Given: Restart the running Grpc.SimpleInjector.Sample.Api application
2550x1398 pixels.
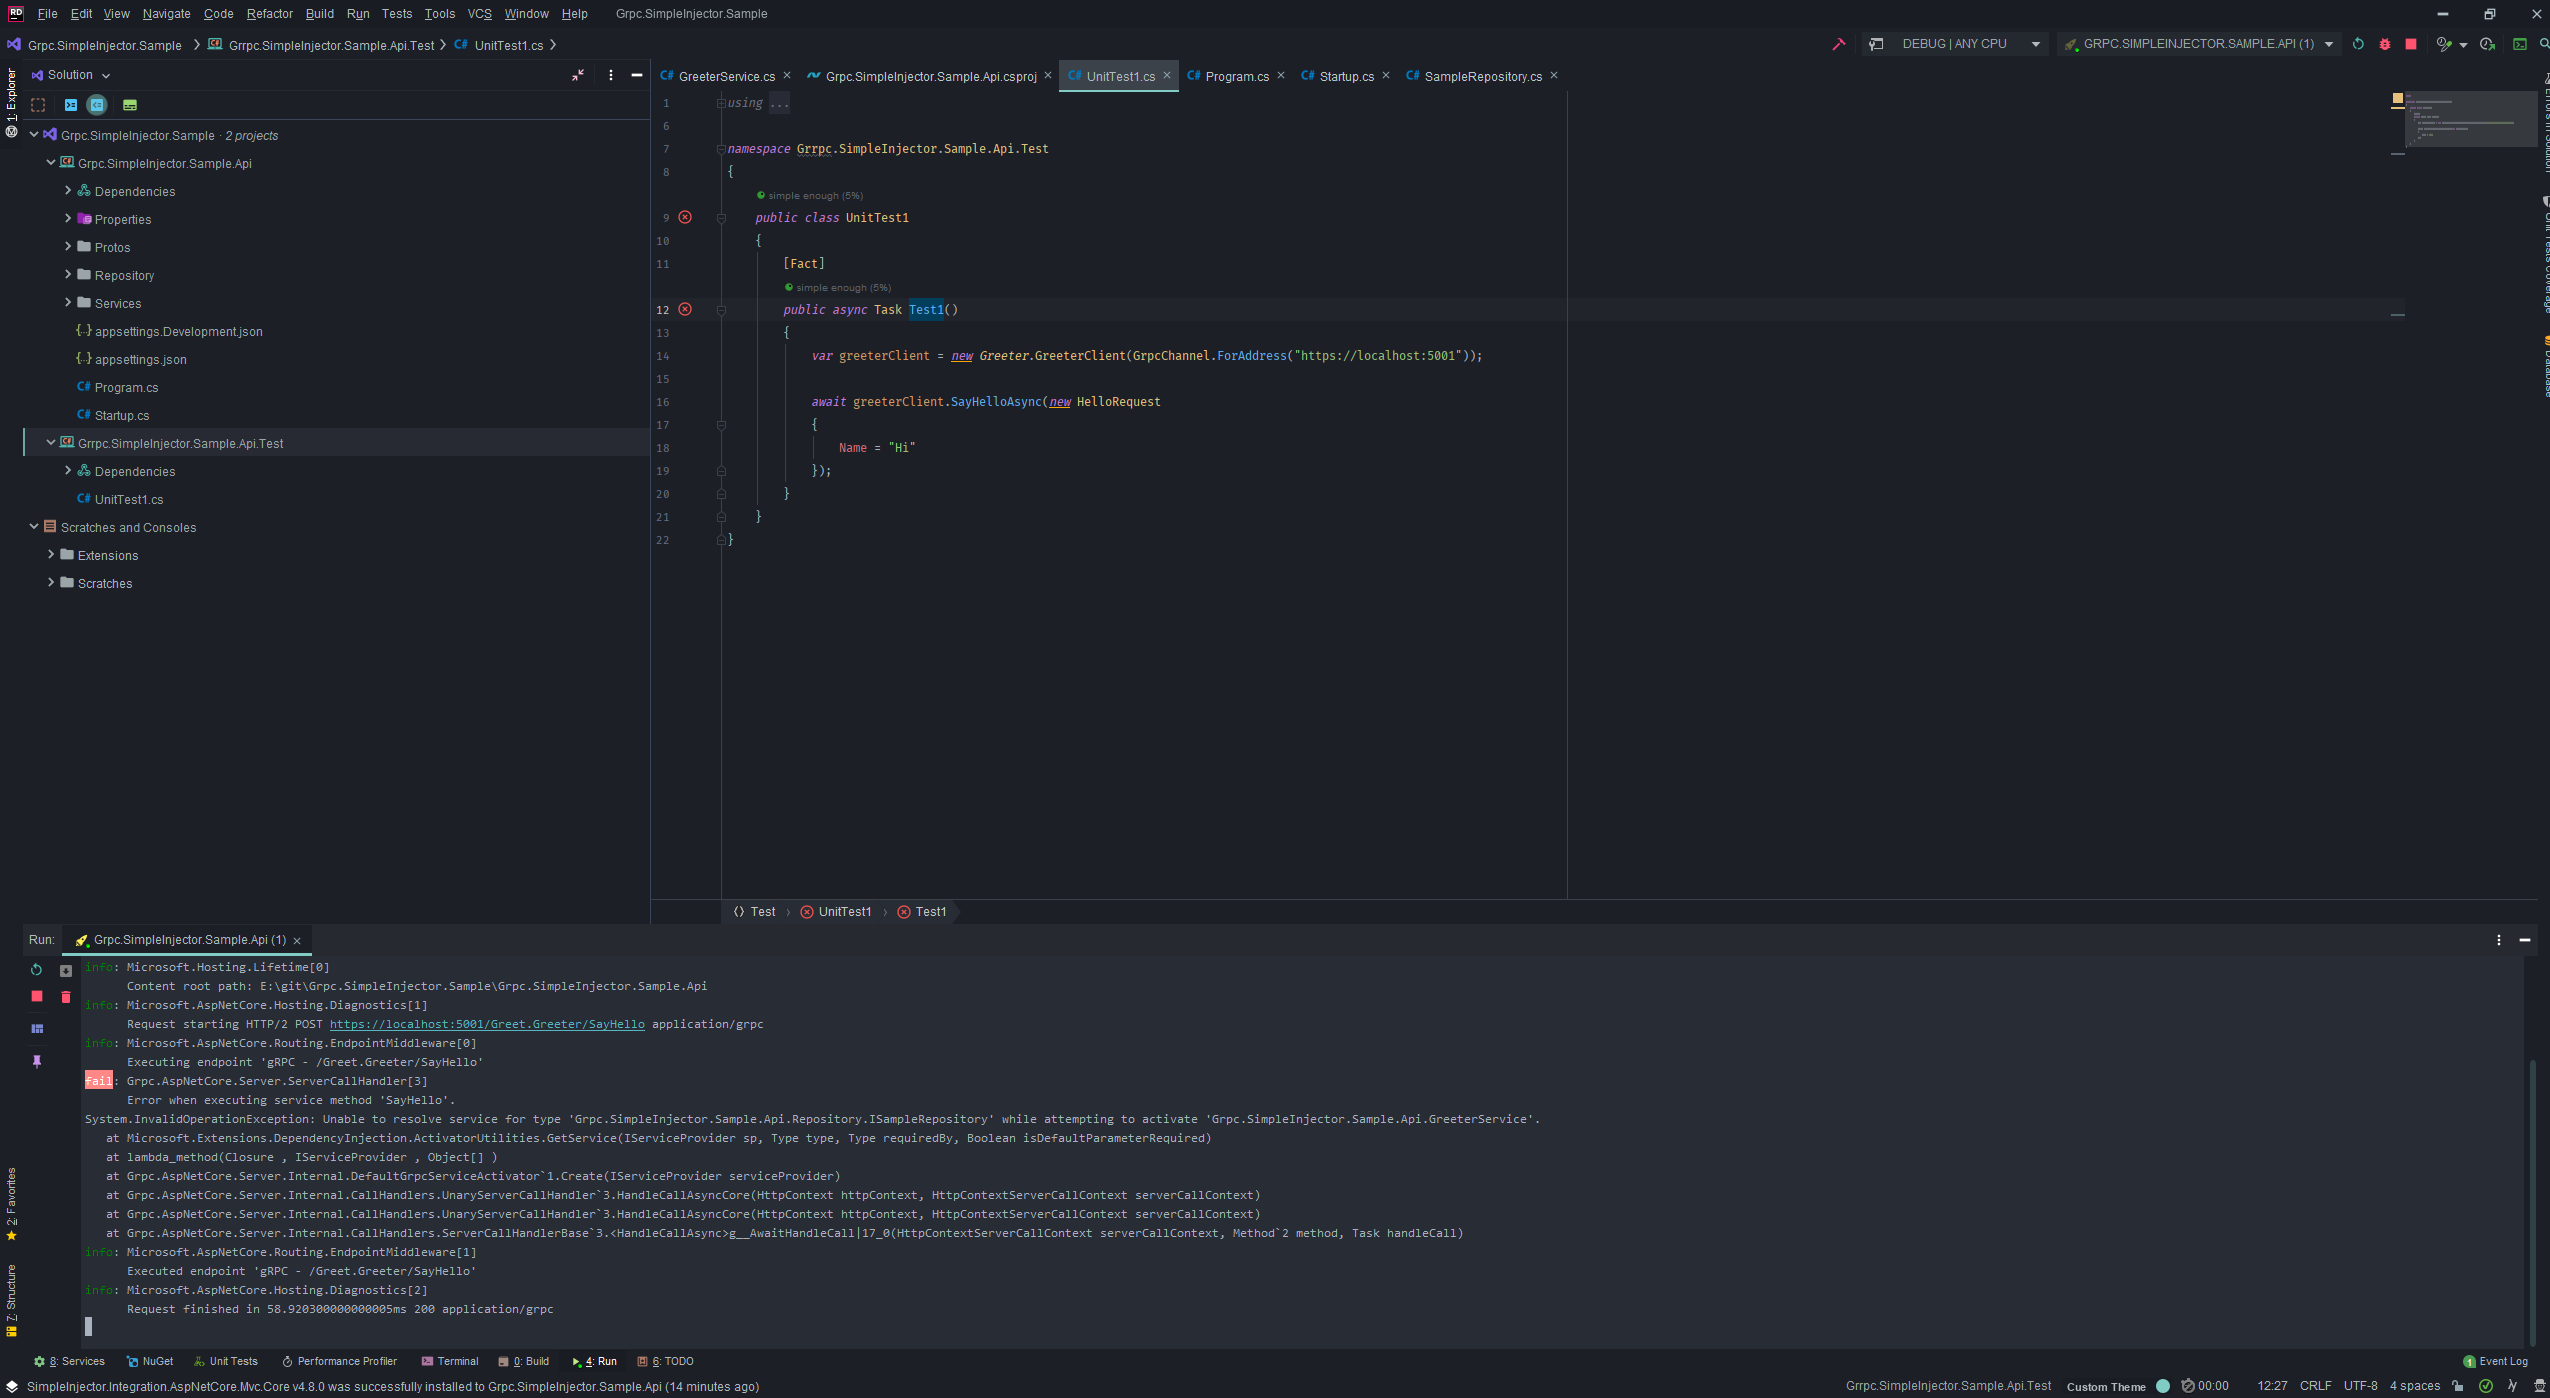Looking at the screenshot, I should (2358, 44).
